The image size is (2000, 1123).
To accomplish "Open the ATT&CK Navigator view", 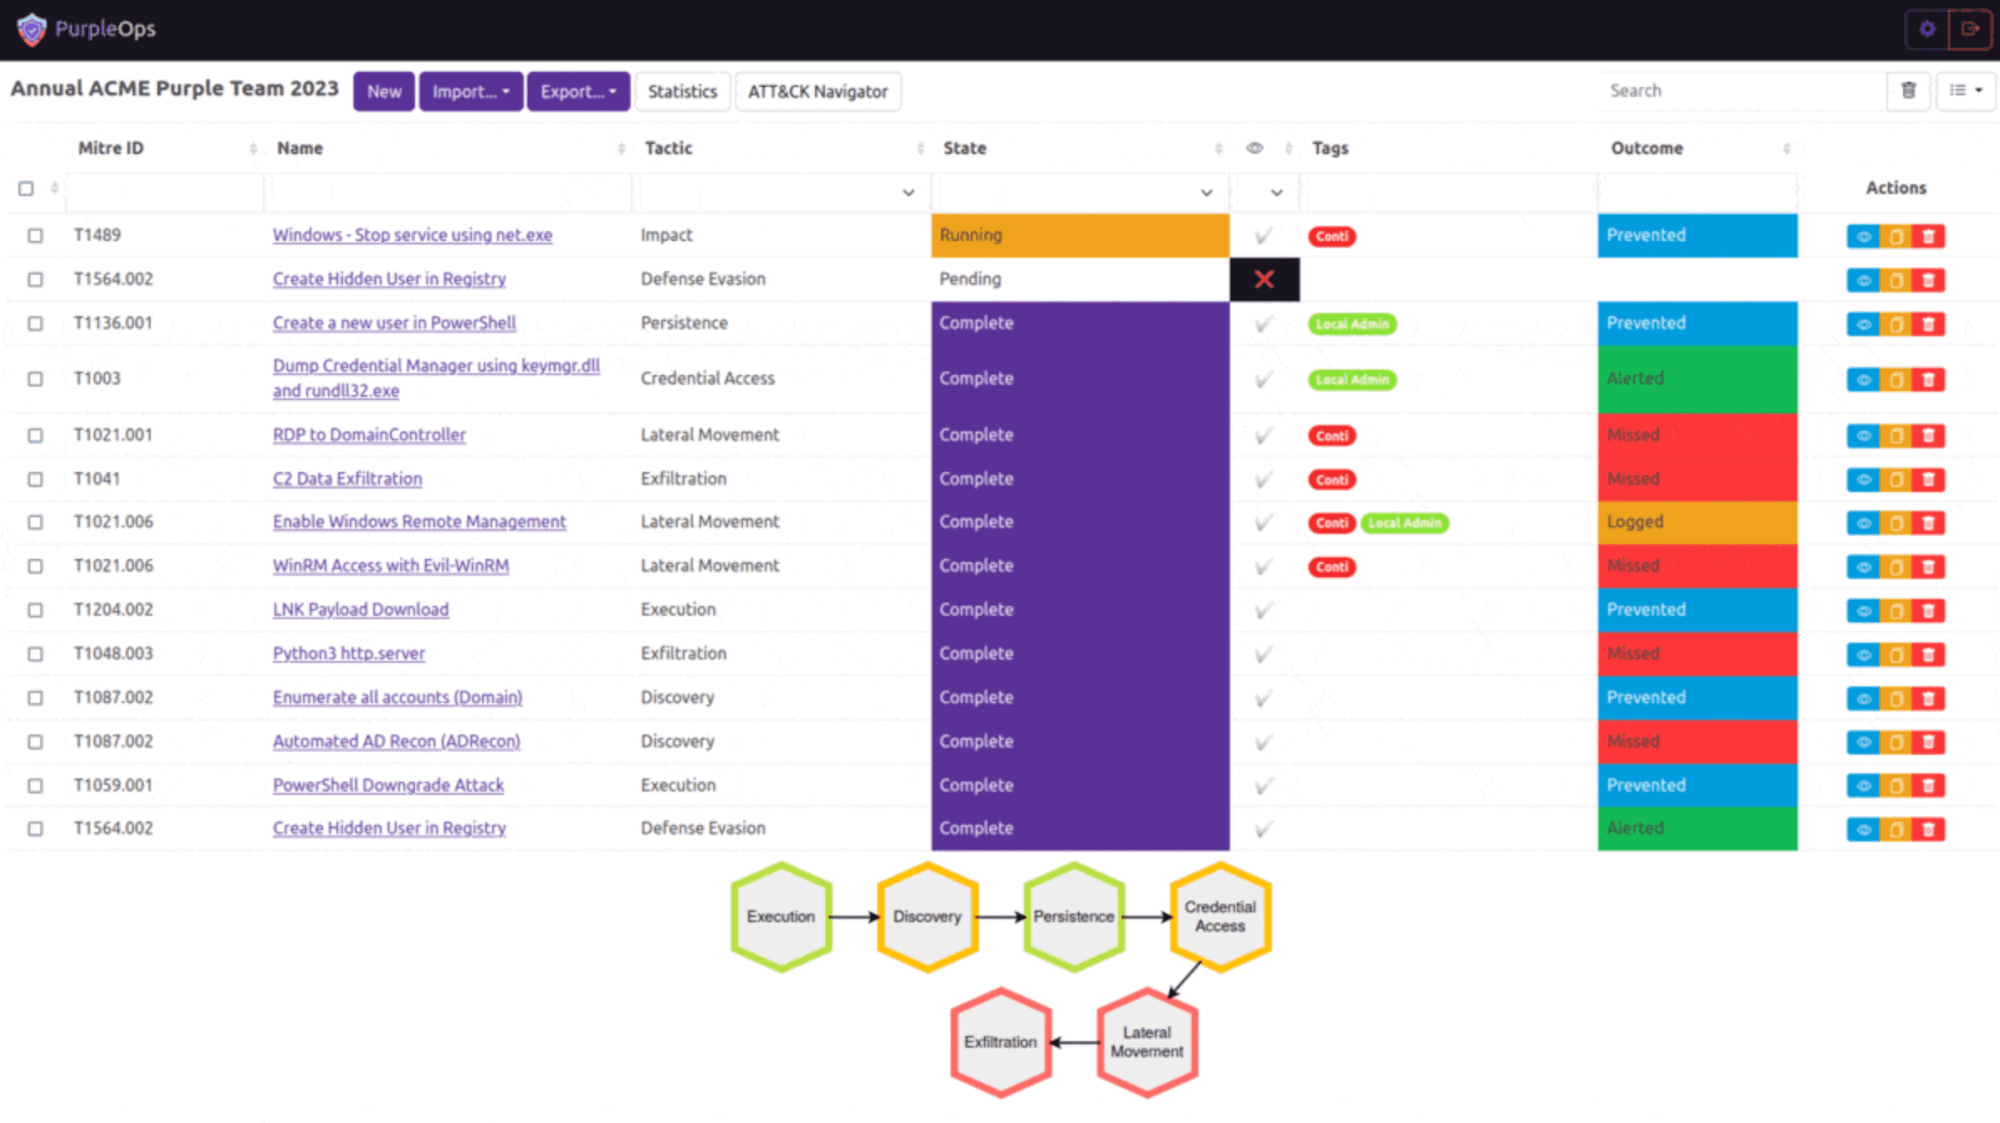I will [x=818, y=91].
